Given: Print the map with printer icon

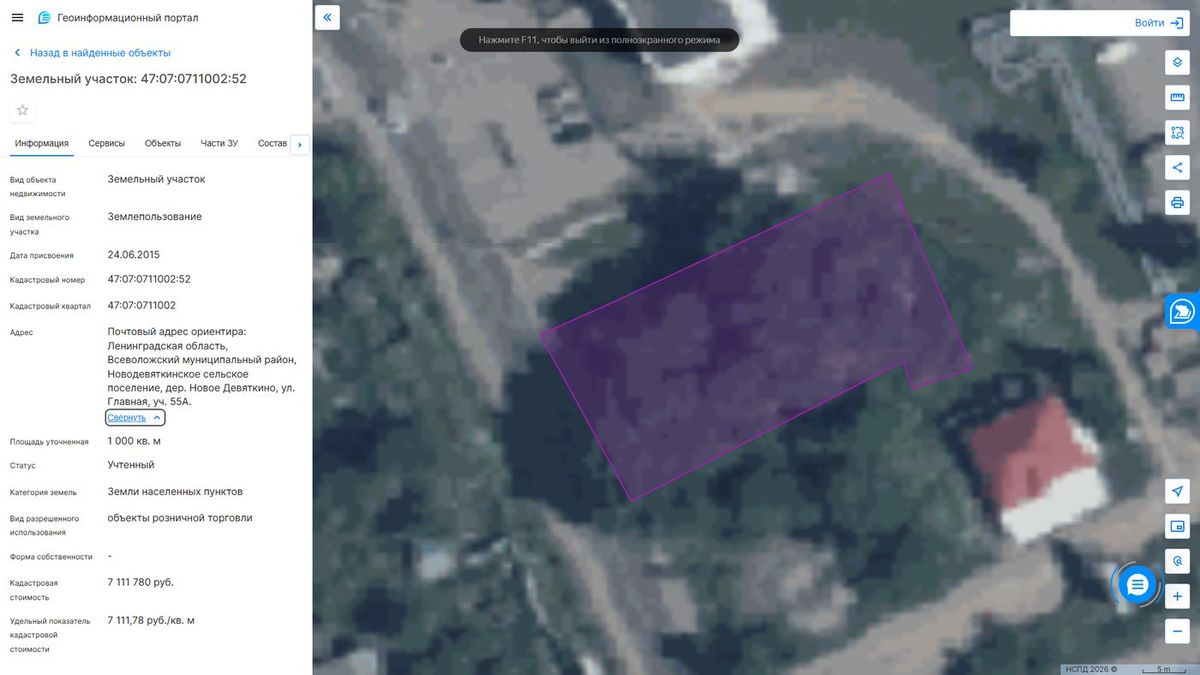Looking at the screenshot, I should (x=1177, y=202).
